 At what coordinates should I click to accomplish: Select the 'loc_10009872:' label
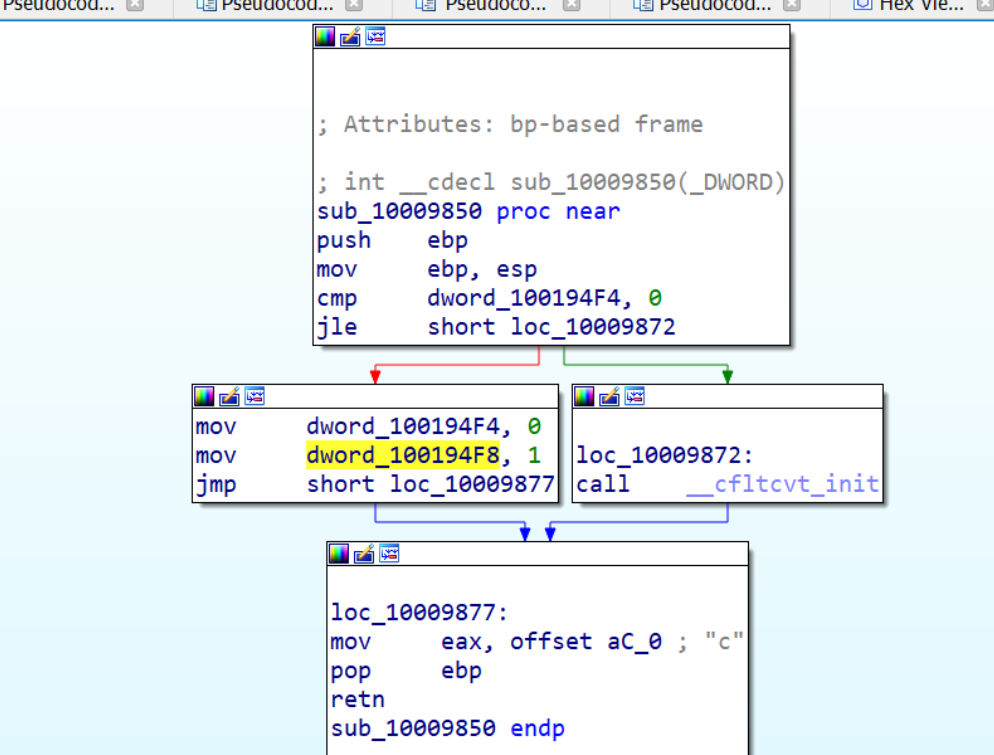tap(664, 455)
